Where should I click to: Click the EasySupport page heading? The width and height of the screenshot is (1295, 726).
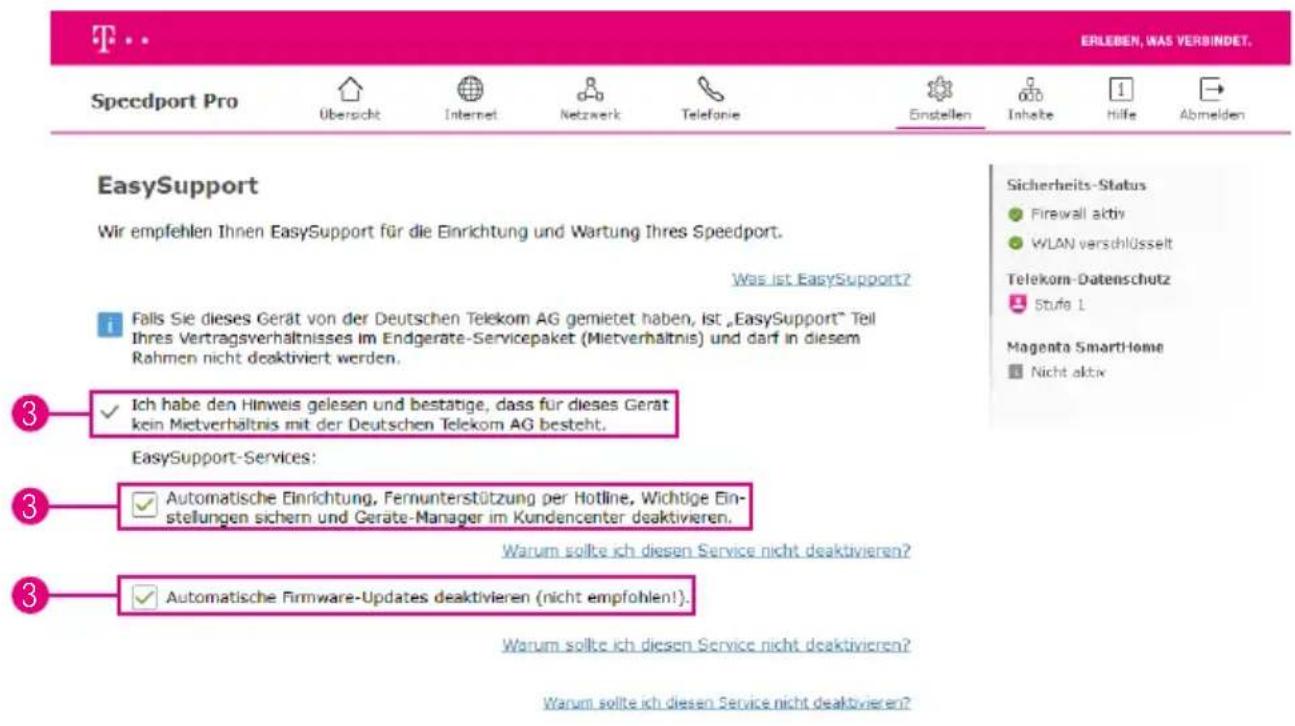pos(178,186)
